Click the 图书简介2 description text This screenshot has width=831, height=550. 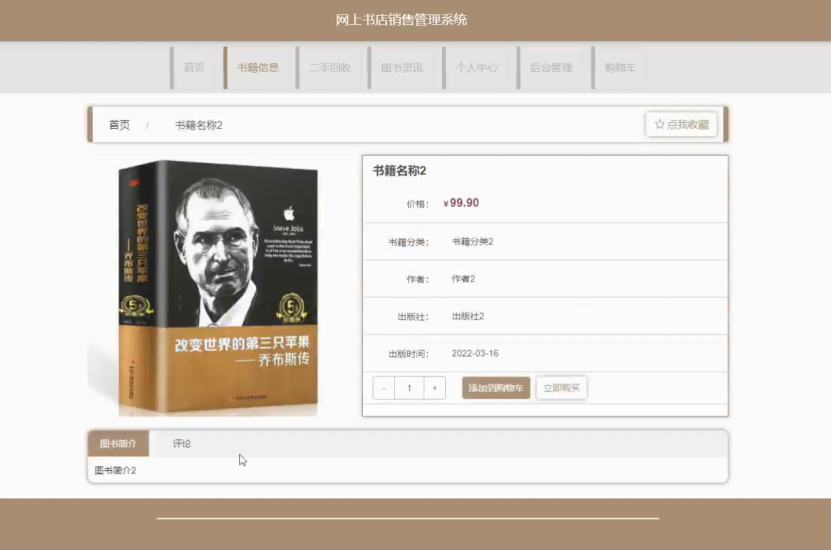tap(116, 471)
